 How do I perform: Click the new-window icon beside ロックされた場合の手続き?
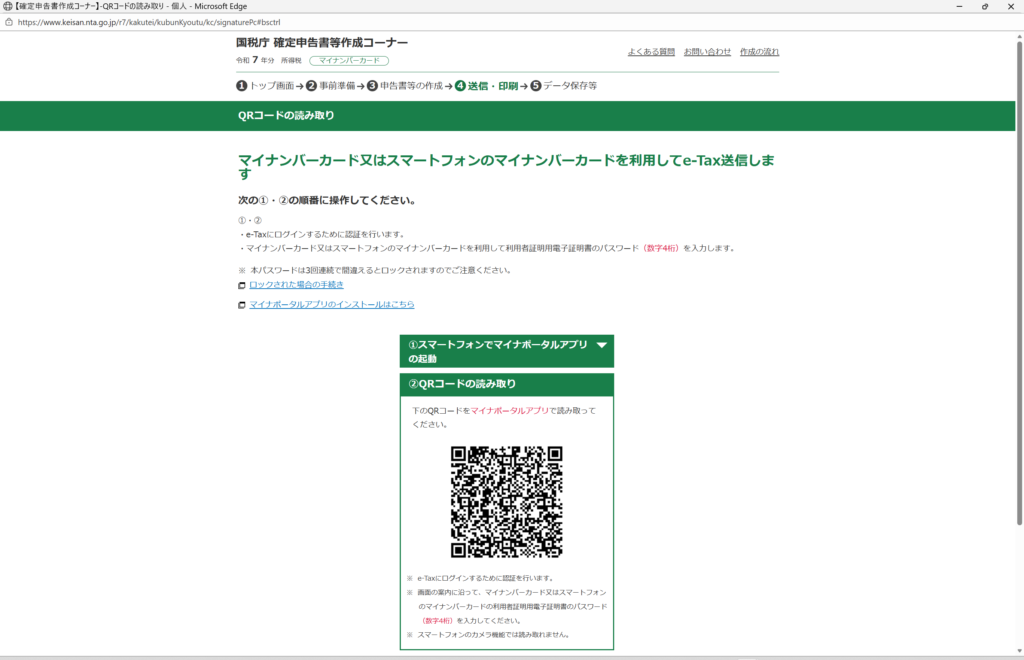(x=242, y=285)
